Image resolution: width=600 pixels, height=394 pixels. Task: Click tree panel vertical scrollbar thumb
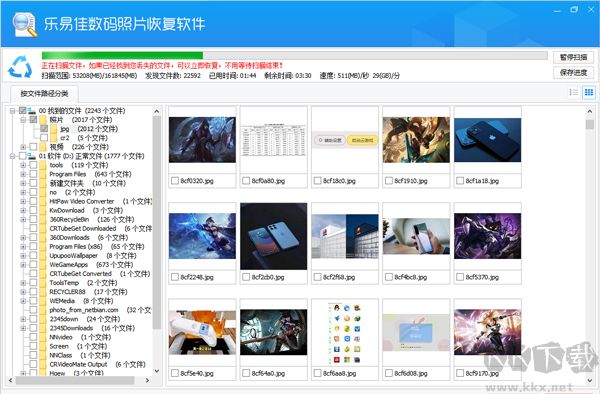157,222
